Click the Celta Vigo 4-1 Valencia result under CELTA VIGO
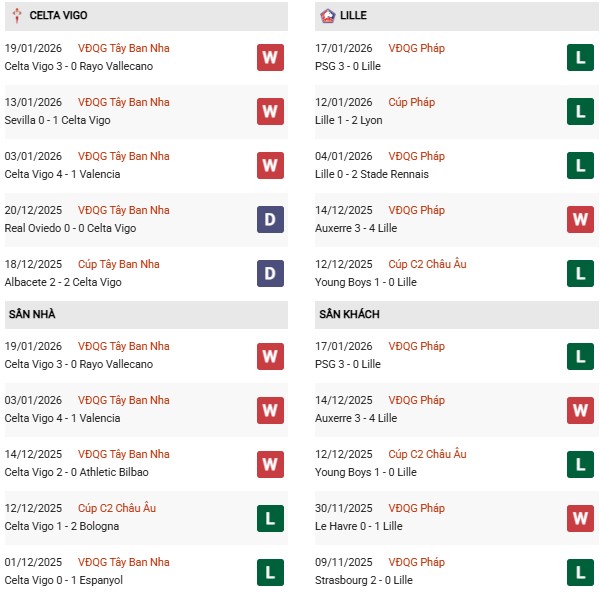600x592 pixels. 62,174
